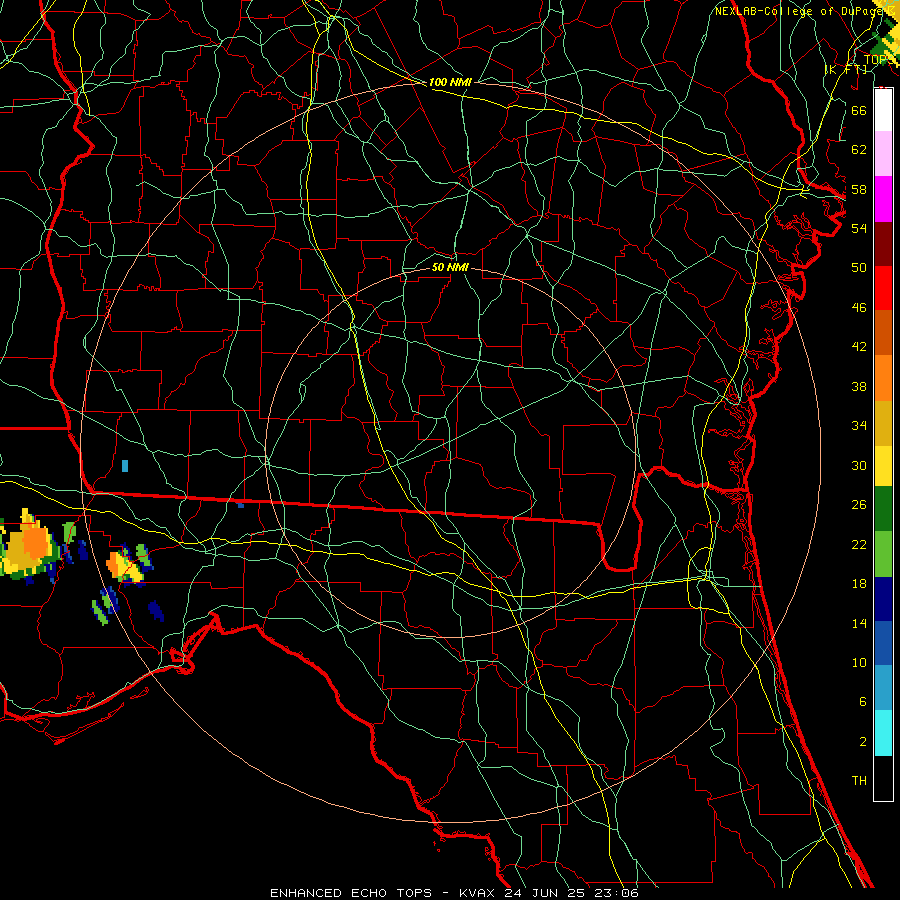This screenshot has height=900, width=900.
Task: Click the 62 legend value
Action: point(859,150)
